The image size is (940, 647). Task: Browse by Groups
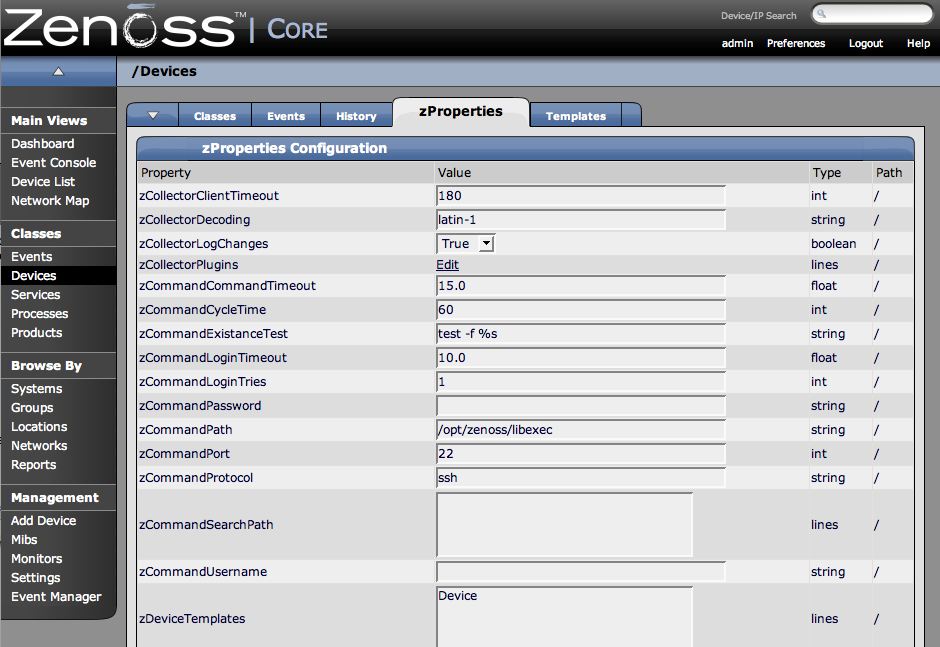click(x=32, y=408)
